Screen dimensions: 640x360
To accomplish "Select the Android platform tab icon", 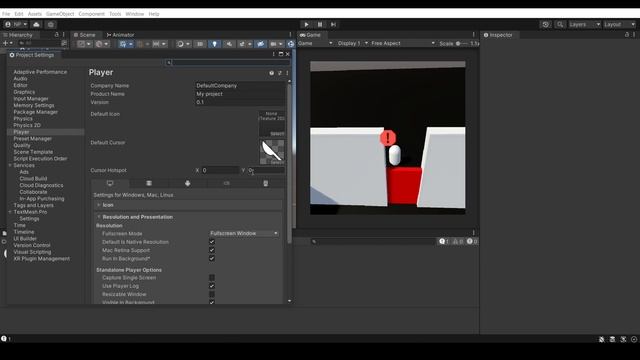I will (188, 183).
